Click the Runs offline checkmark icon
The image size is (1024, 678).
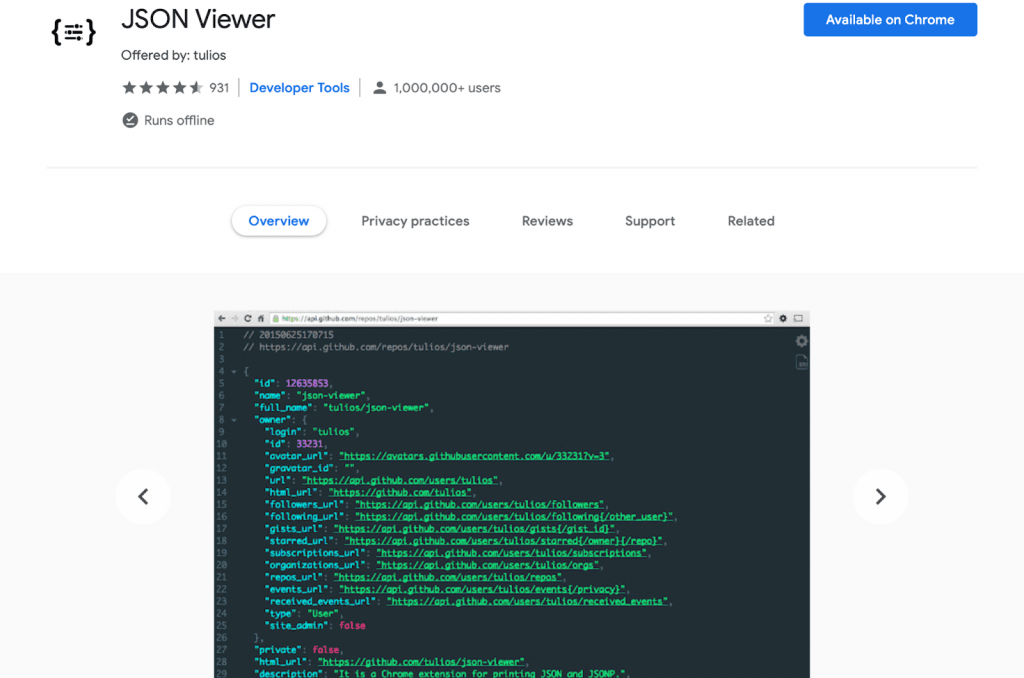pos(130,120)
